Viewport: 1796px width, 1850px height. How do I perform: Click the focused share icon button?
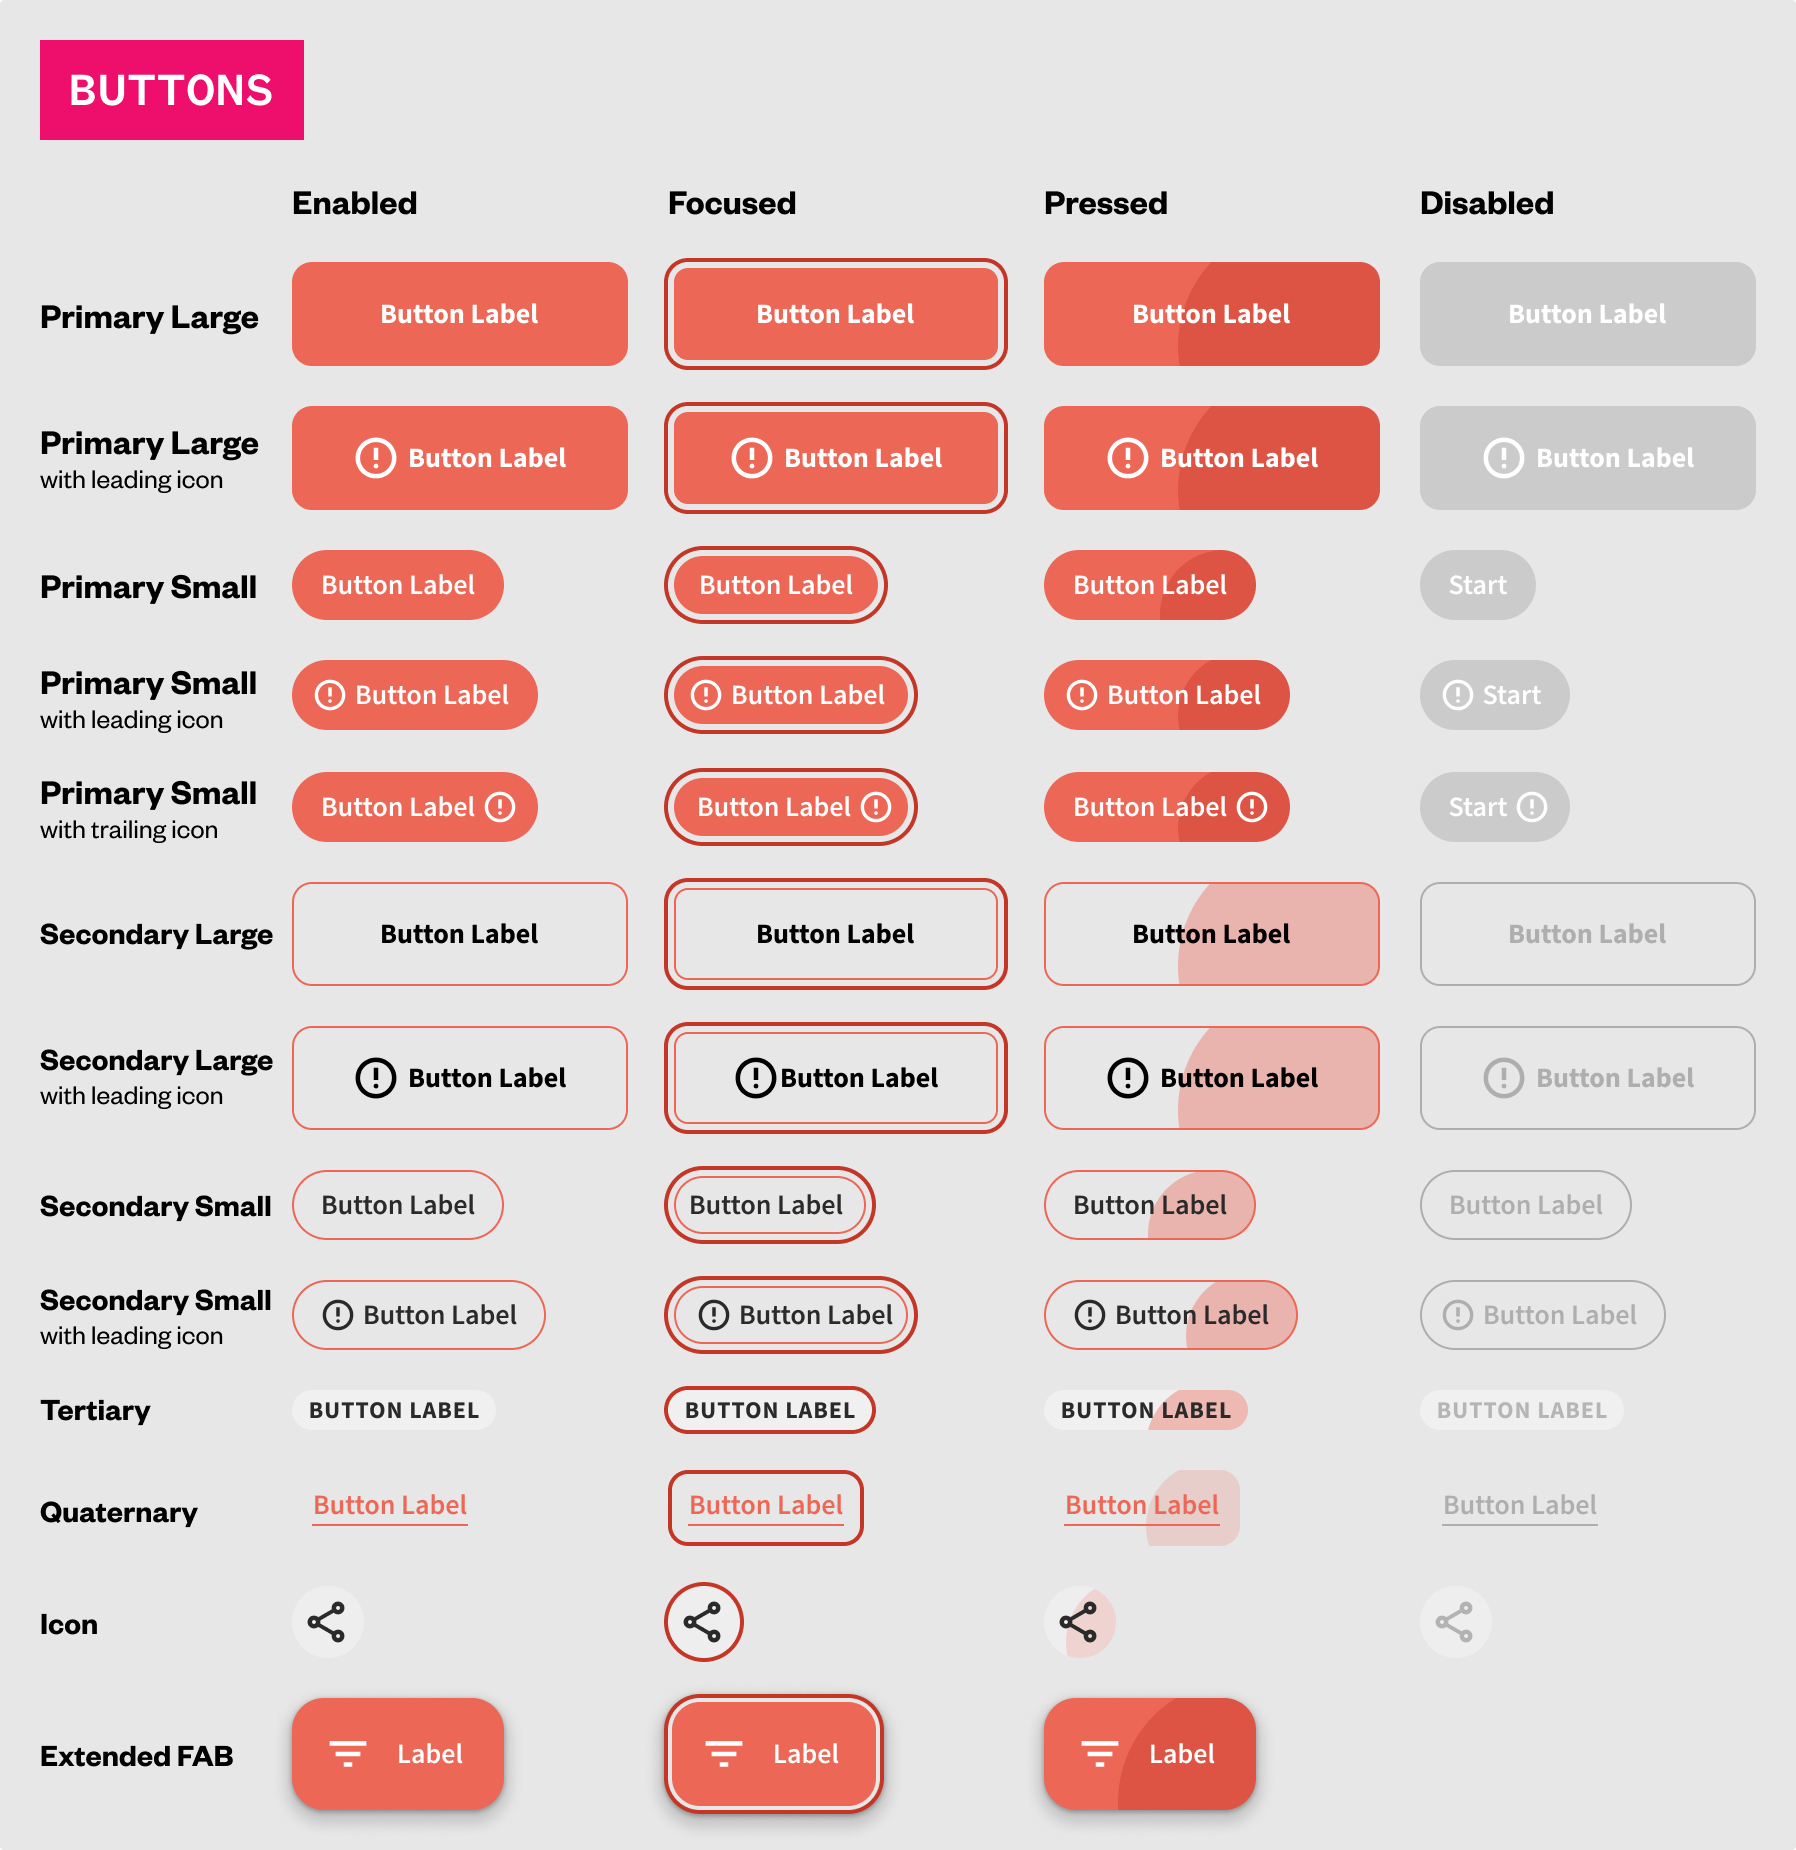703,1622
